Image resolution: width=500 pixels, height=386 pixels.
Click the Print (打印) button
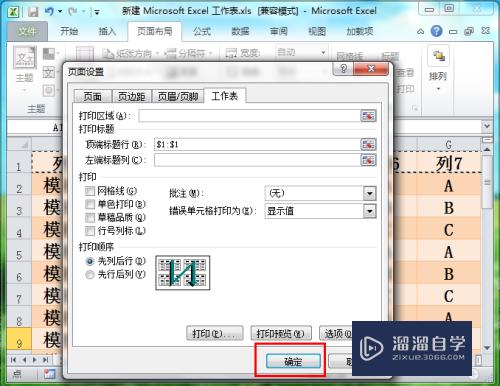[x=215, y=333]
